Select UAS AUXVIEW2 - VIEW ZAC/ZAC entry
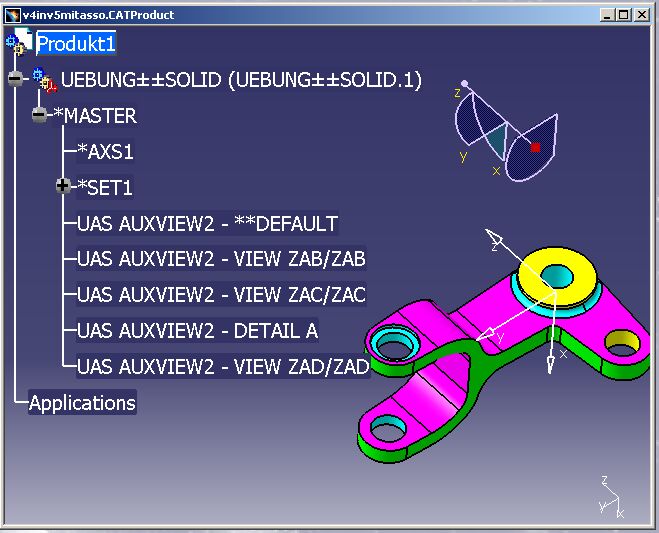This screenshot has width=659, height=533. coord(221,294)
